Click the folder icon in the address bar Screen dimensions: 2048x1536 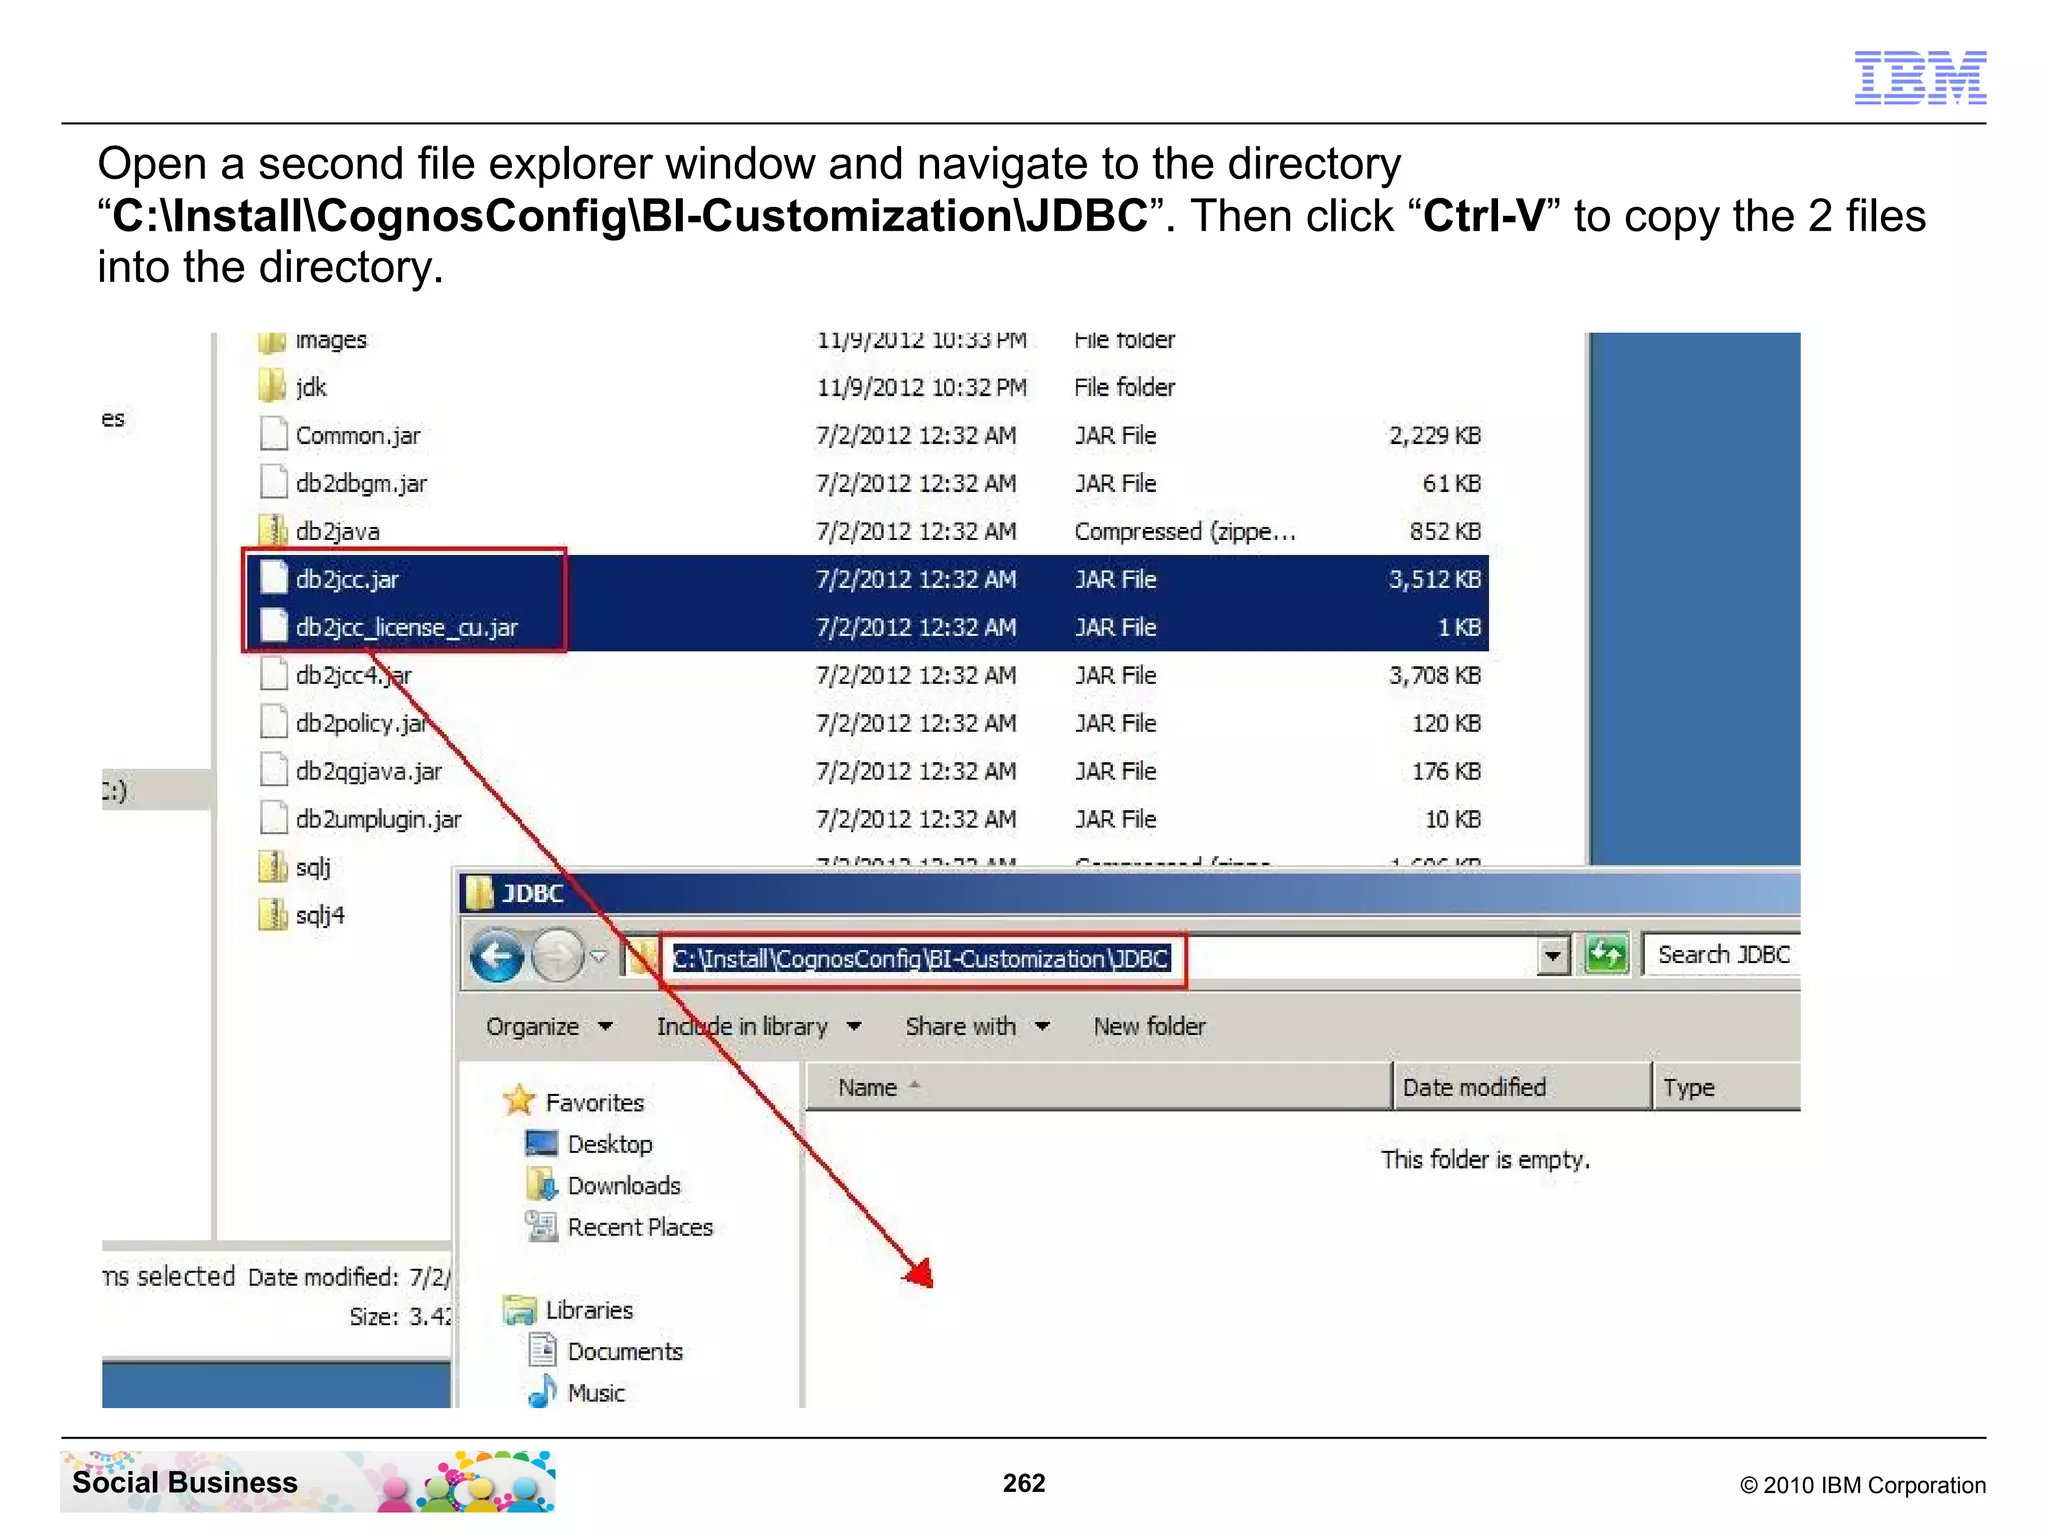tap(642, 958)
